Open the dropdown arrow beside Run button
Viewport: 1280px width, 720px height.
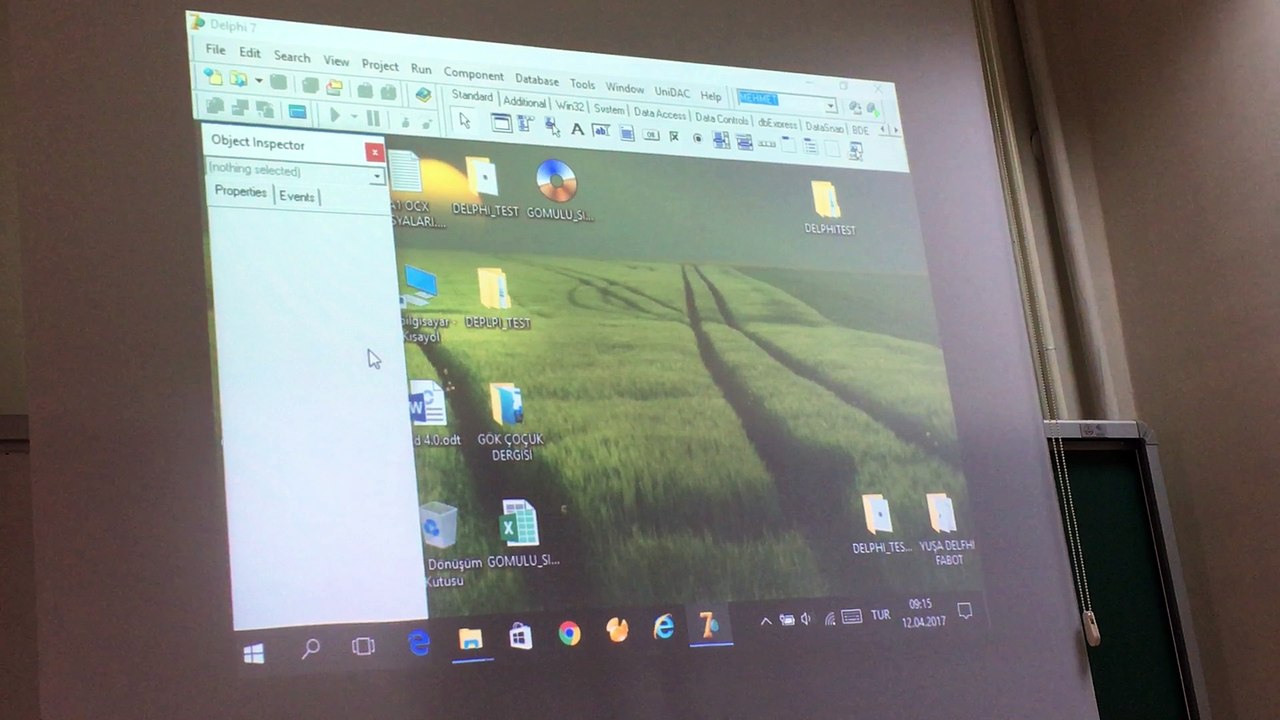tap(353, 117)
